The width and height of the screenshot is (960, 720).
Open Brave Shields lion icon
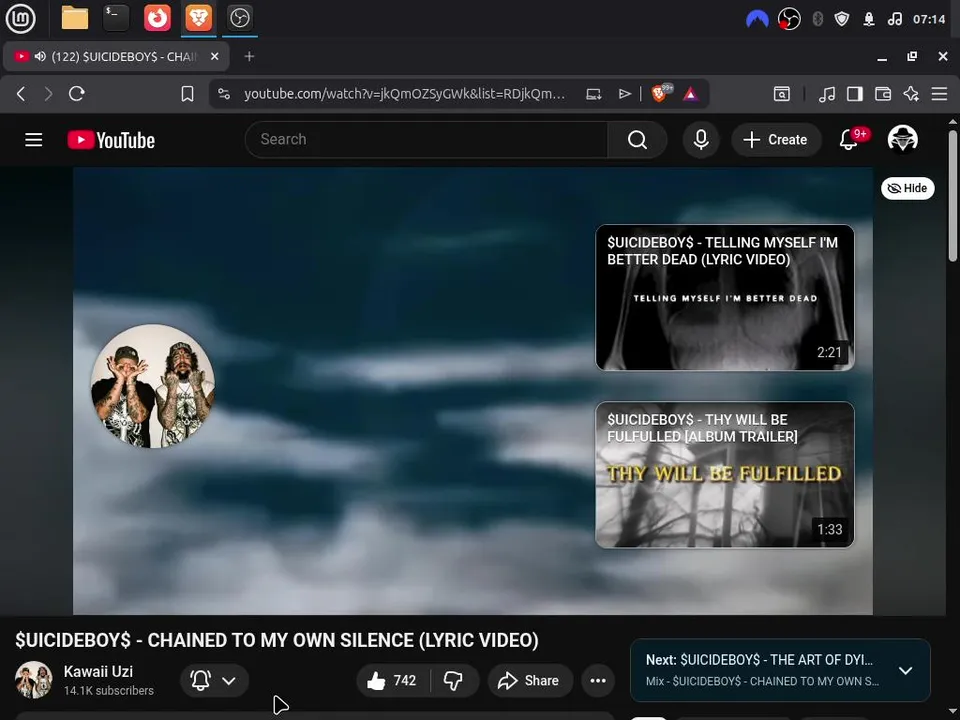[x=661, y=93]
